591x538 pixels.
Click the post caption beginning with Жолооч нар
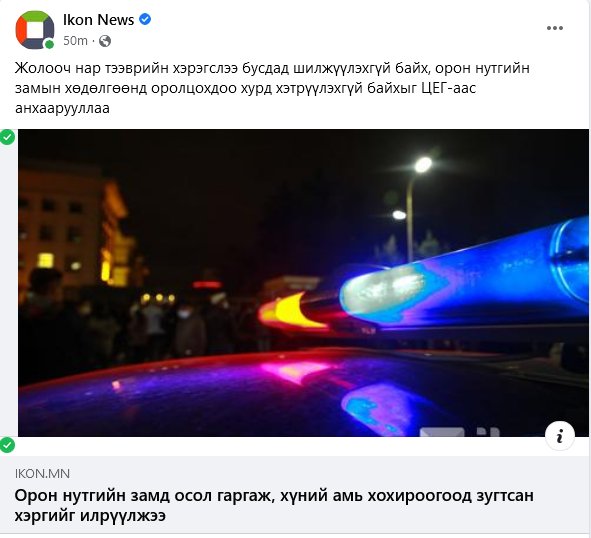point(272,88)
